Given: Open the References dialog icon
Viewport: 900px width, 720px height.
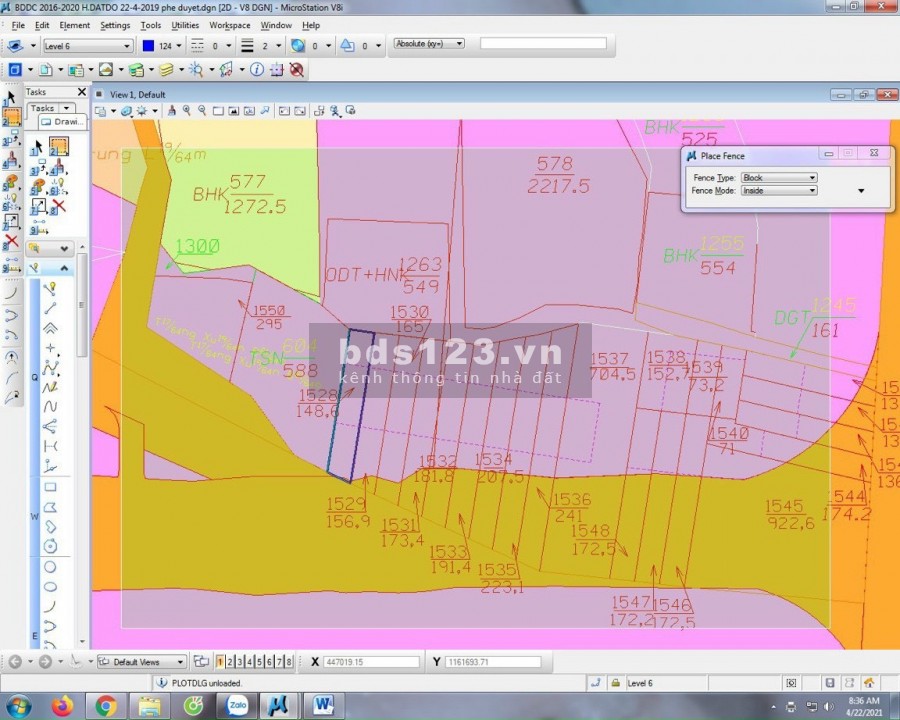Looking at the screenshot, I should point(76,70).
